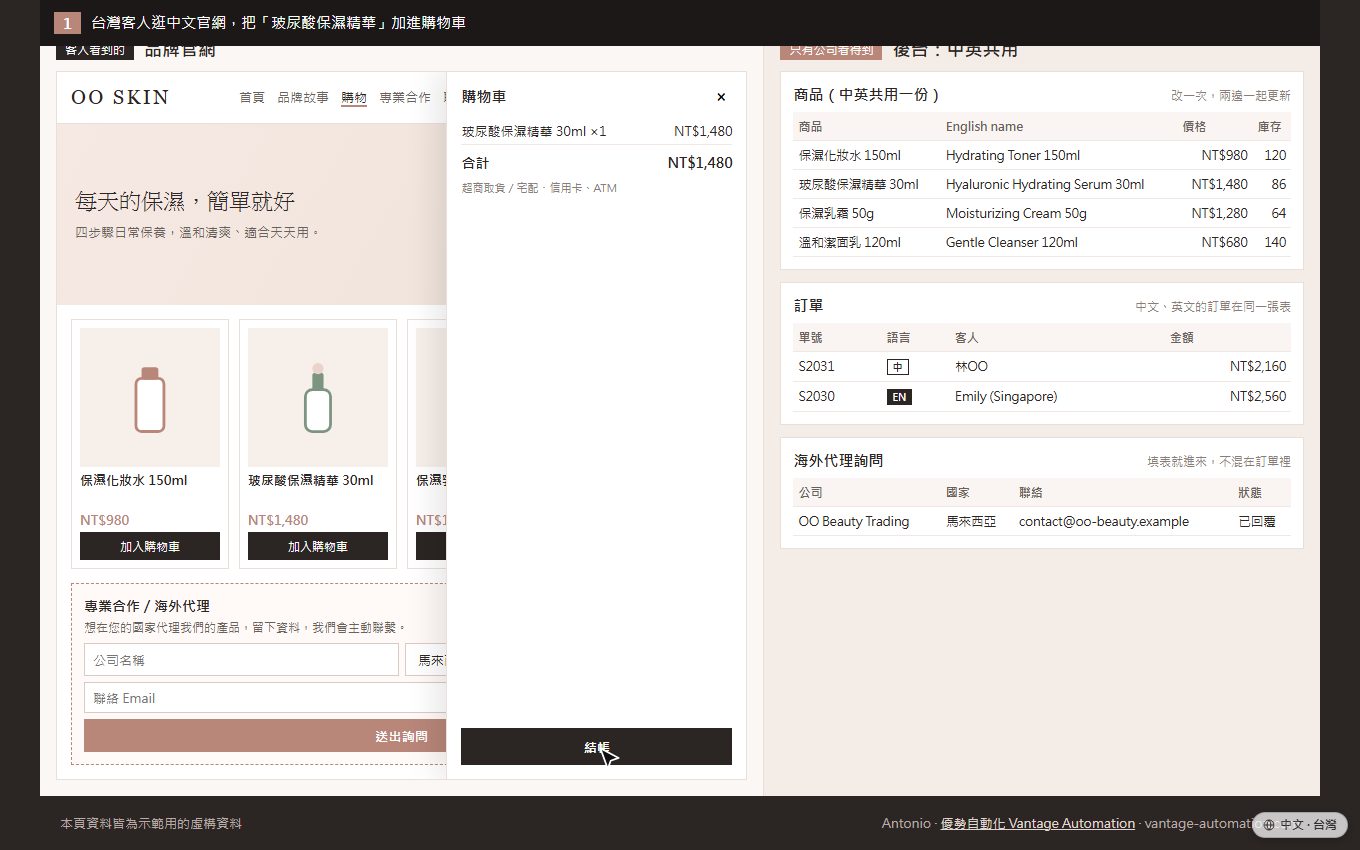Click the 中 language badge on S2031
Viewport: 1360px width, 850px height.
coord(898,367)
